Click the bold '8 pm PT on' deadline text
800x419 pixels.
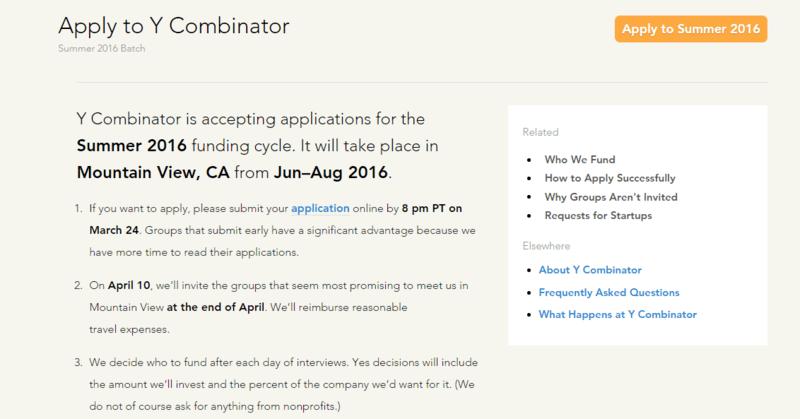[x=431, y=208]
